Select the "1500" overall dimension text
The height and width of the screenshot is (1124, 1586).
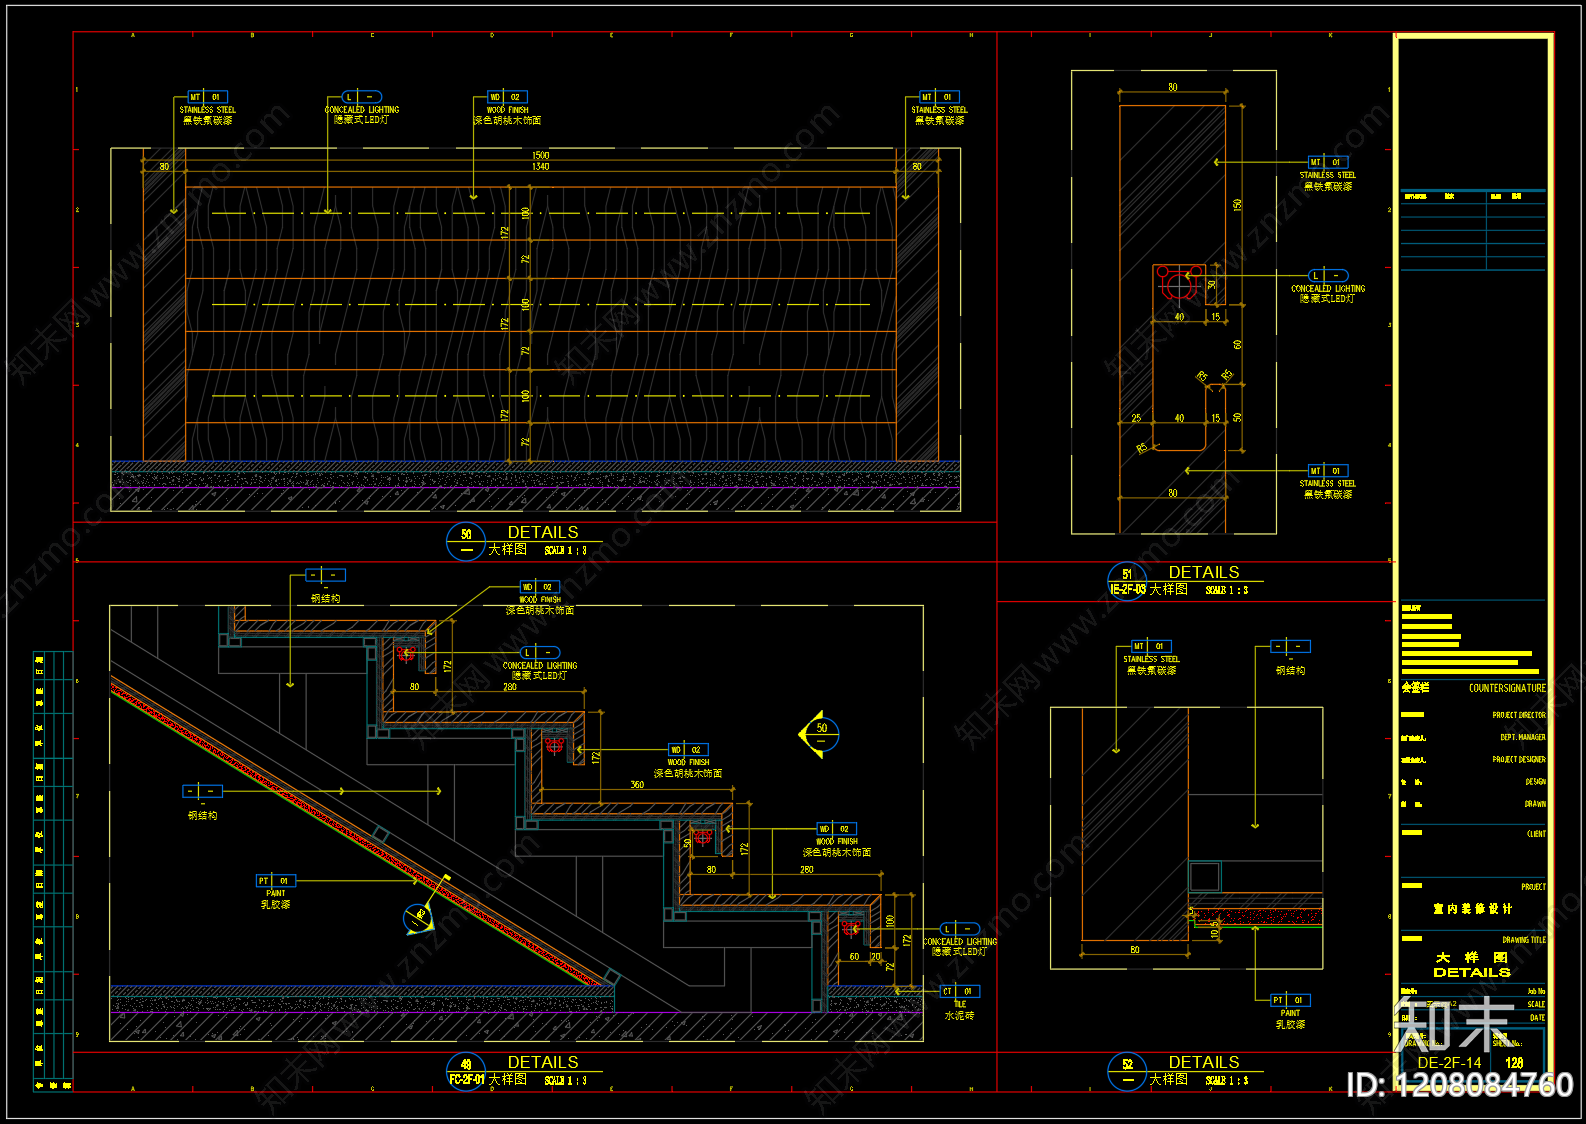point(541,155)
